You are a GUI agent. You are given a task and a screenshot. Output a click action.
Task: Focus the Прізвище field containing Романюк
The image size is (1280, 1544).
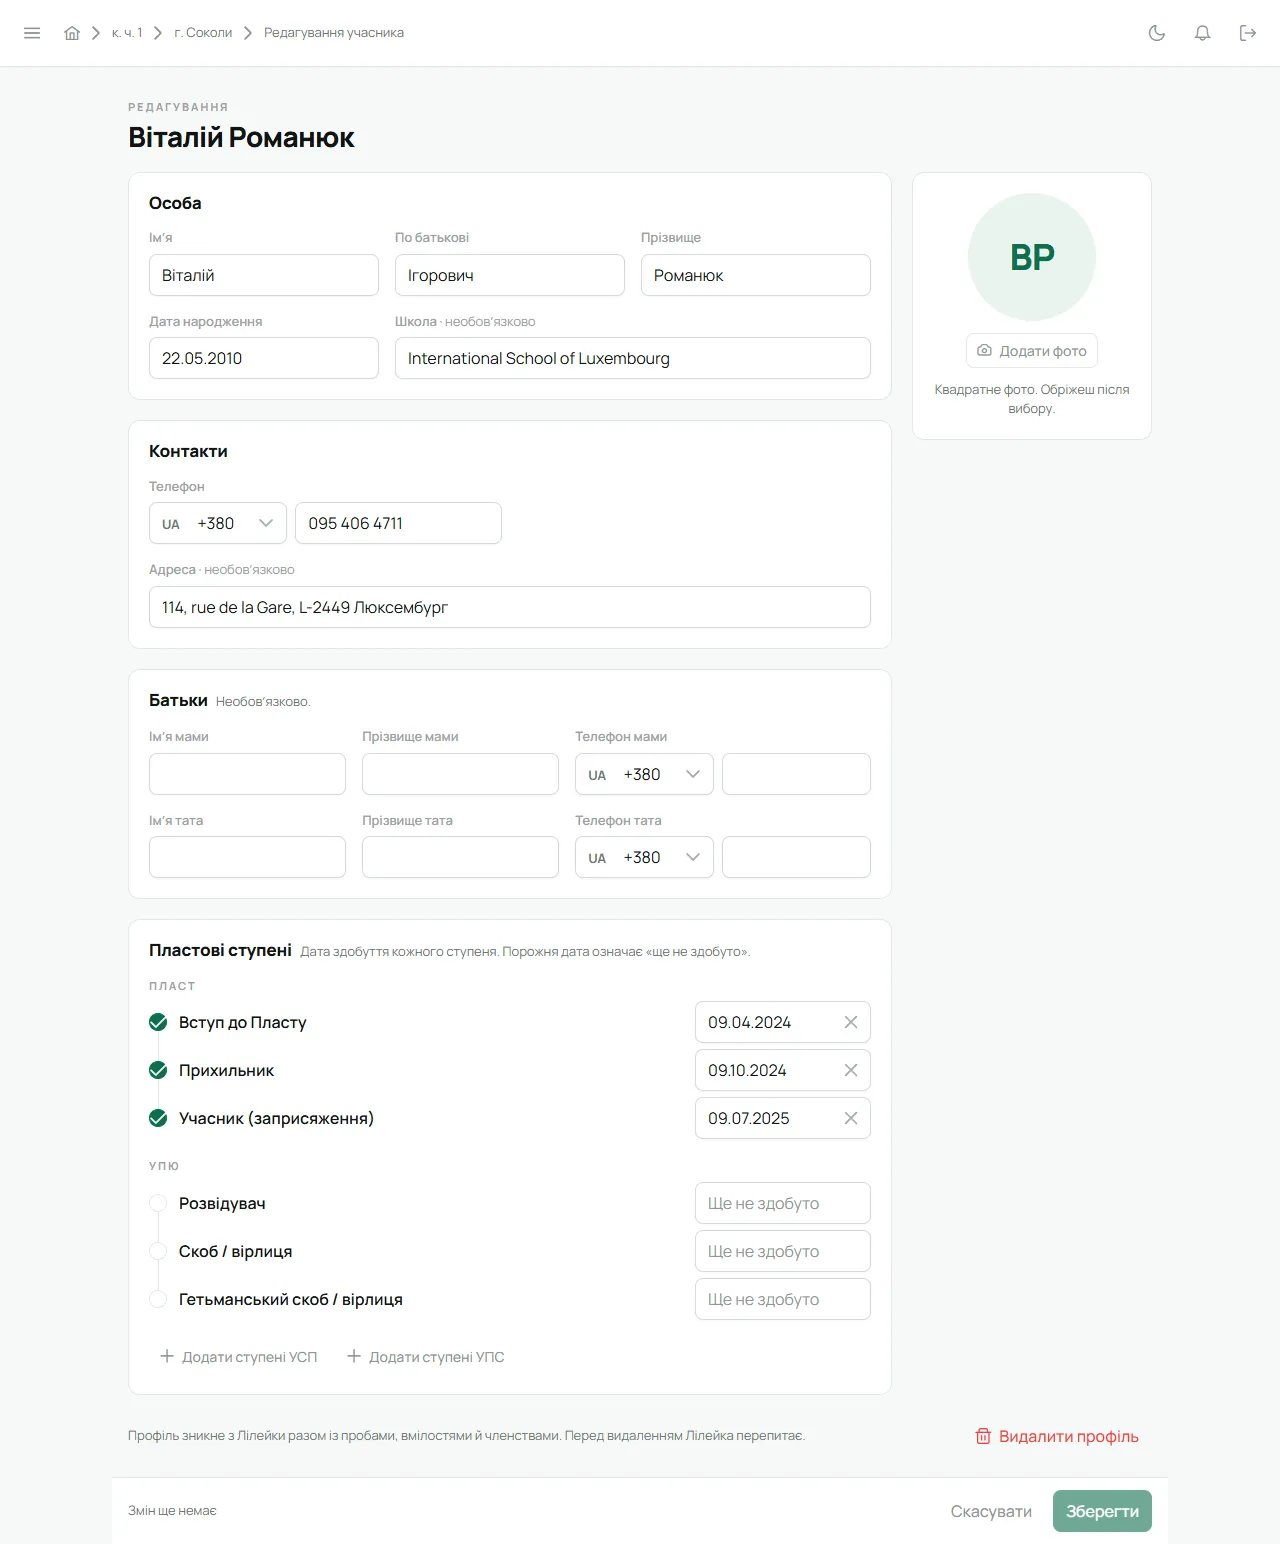coord(756,275)
